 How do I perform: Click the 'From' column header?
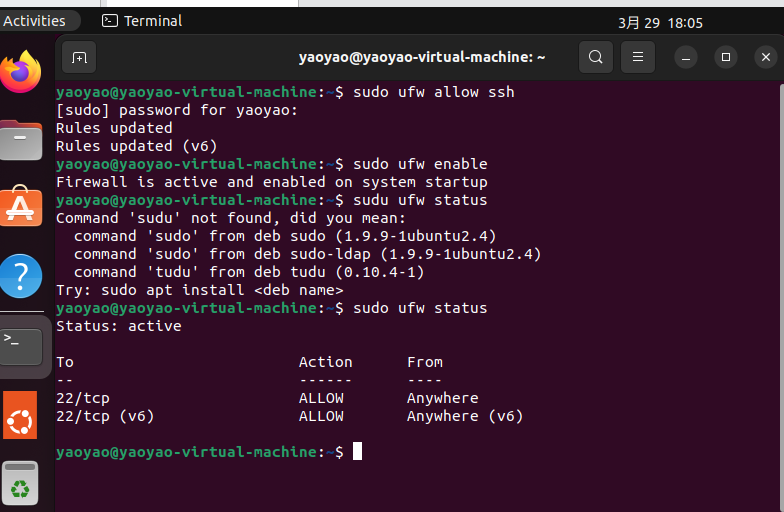(x=424, y=362)
